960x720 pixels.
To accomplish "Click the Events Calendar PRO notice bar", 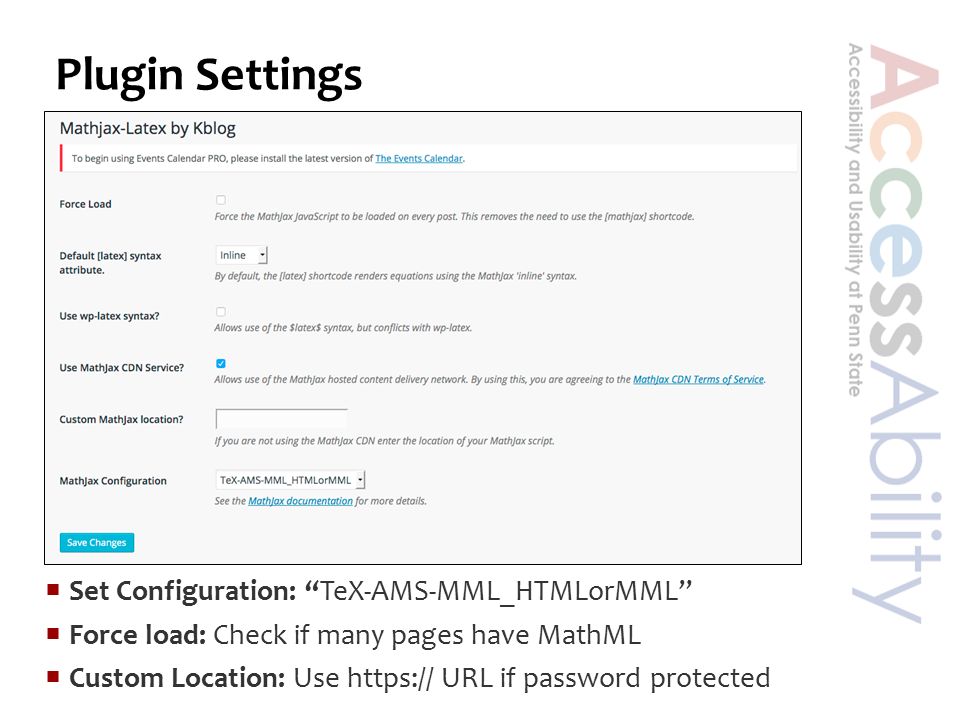I will coord(429,159).
